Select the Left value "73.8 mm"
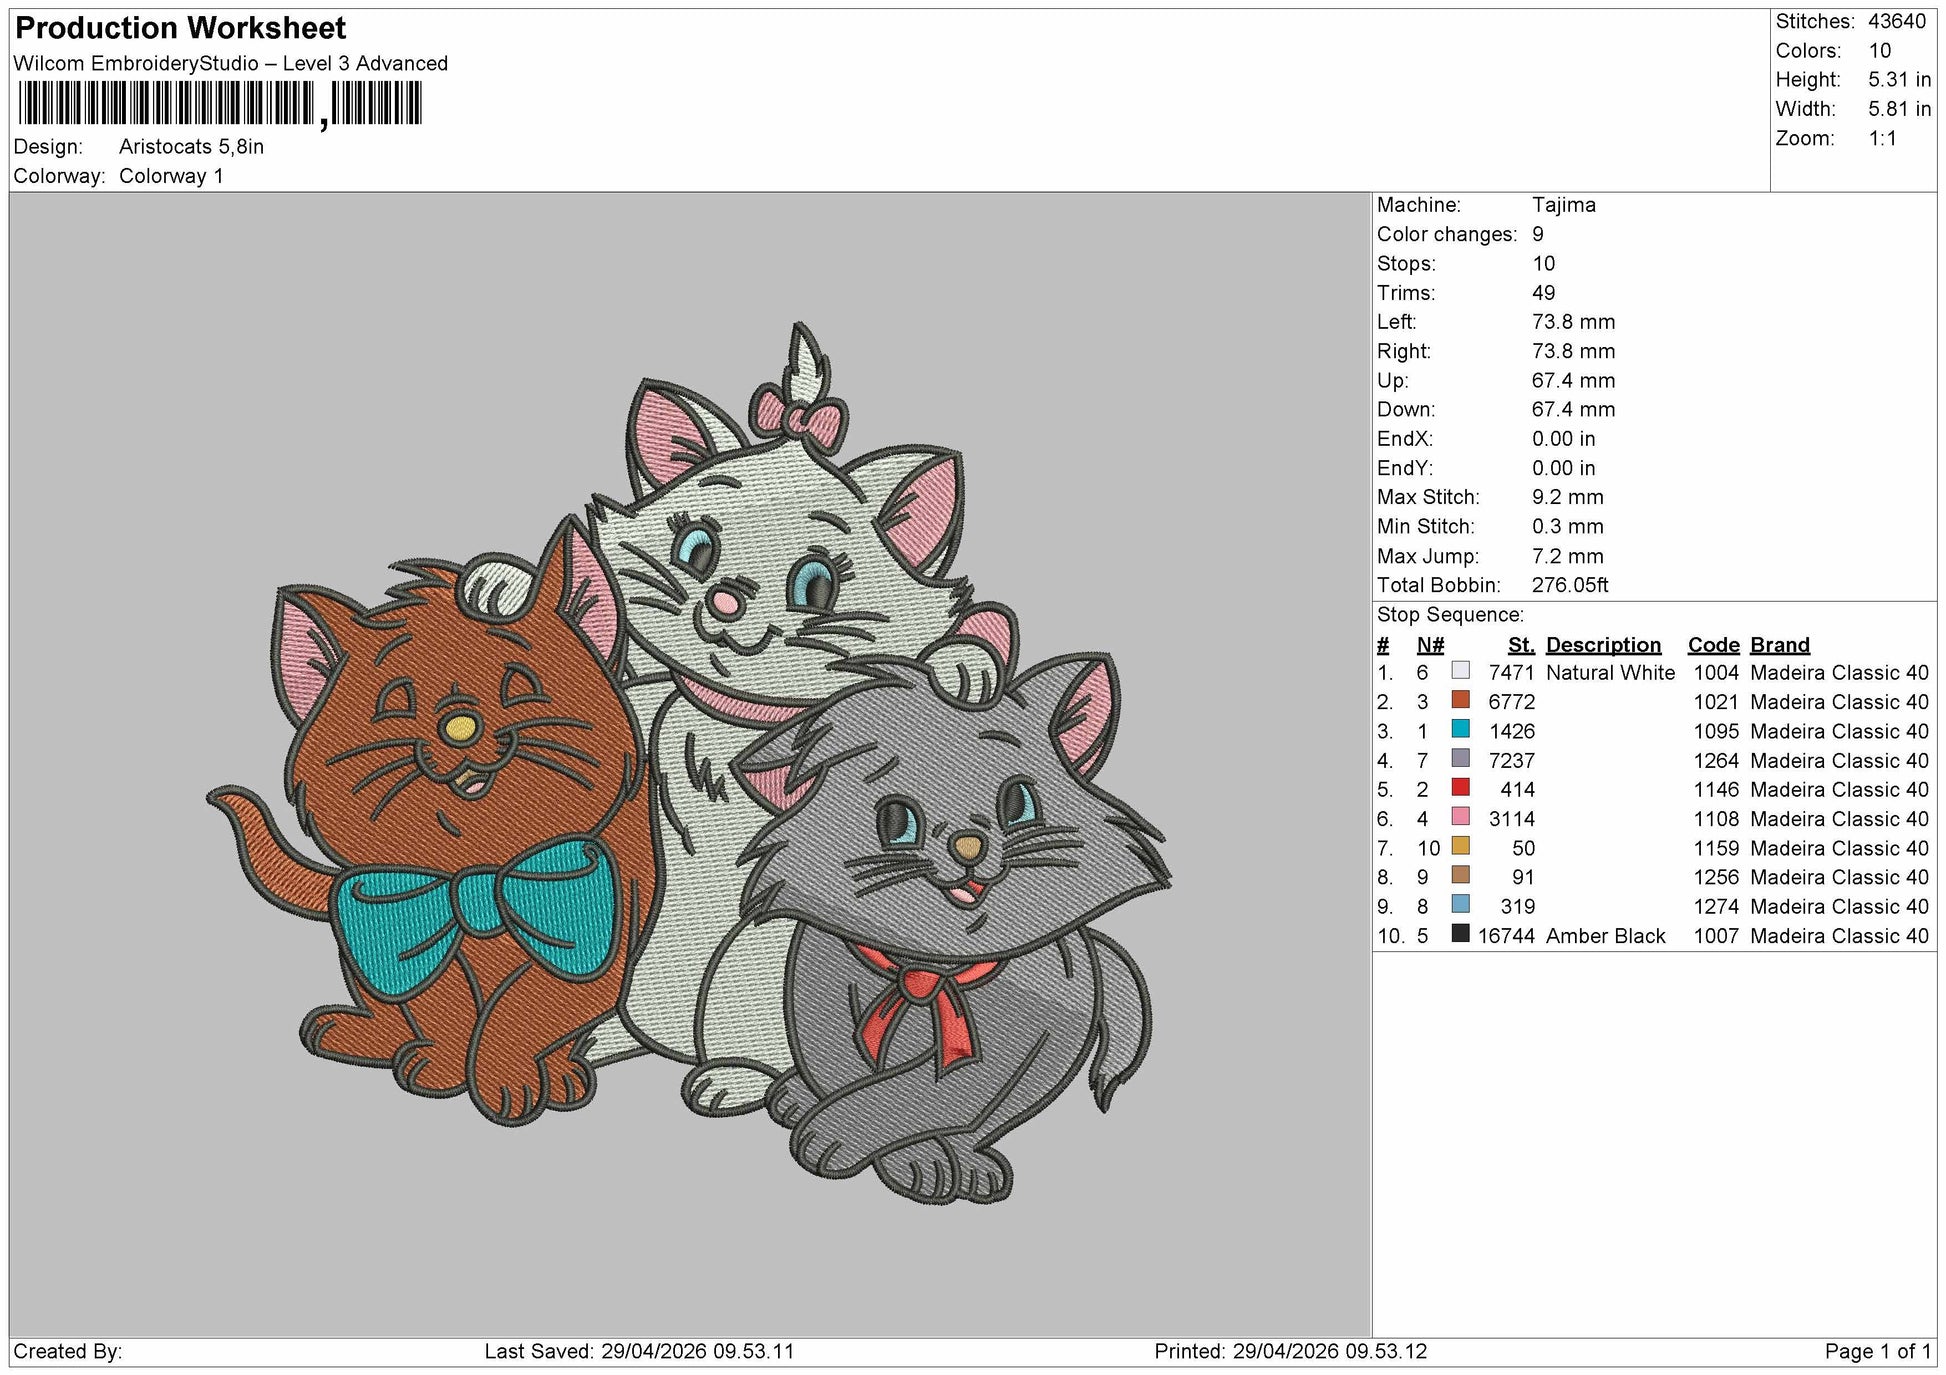 [1574, 322]
